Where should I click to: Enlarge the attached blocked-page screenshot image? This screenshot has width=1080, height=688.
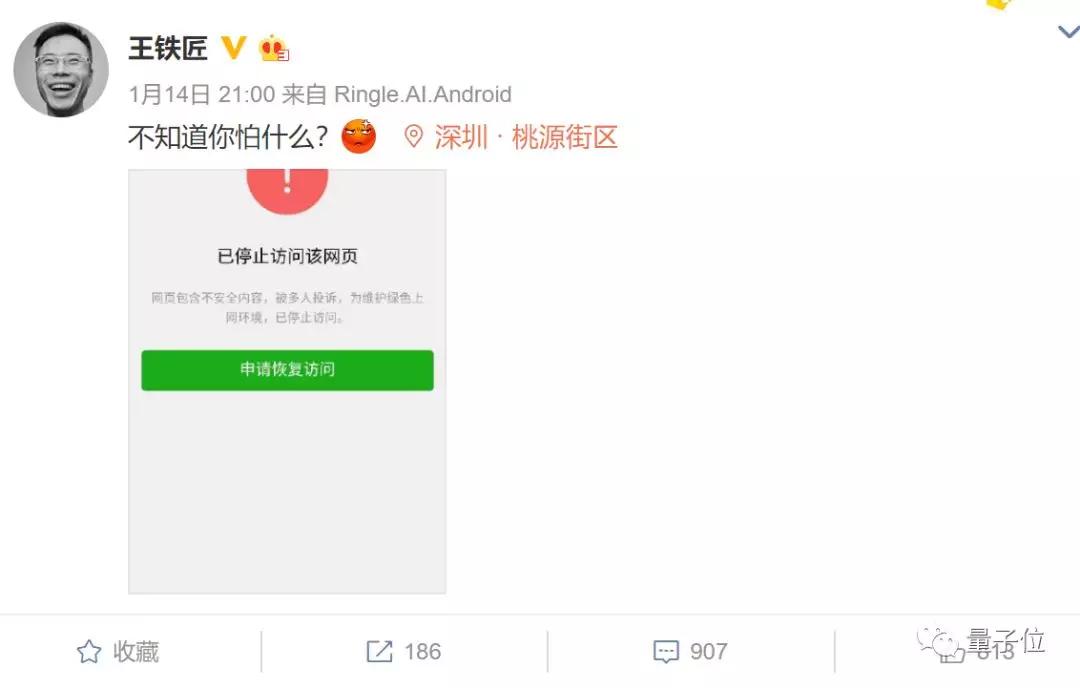pos(287,381)
